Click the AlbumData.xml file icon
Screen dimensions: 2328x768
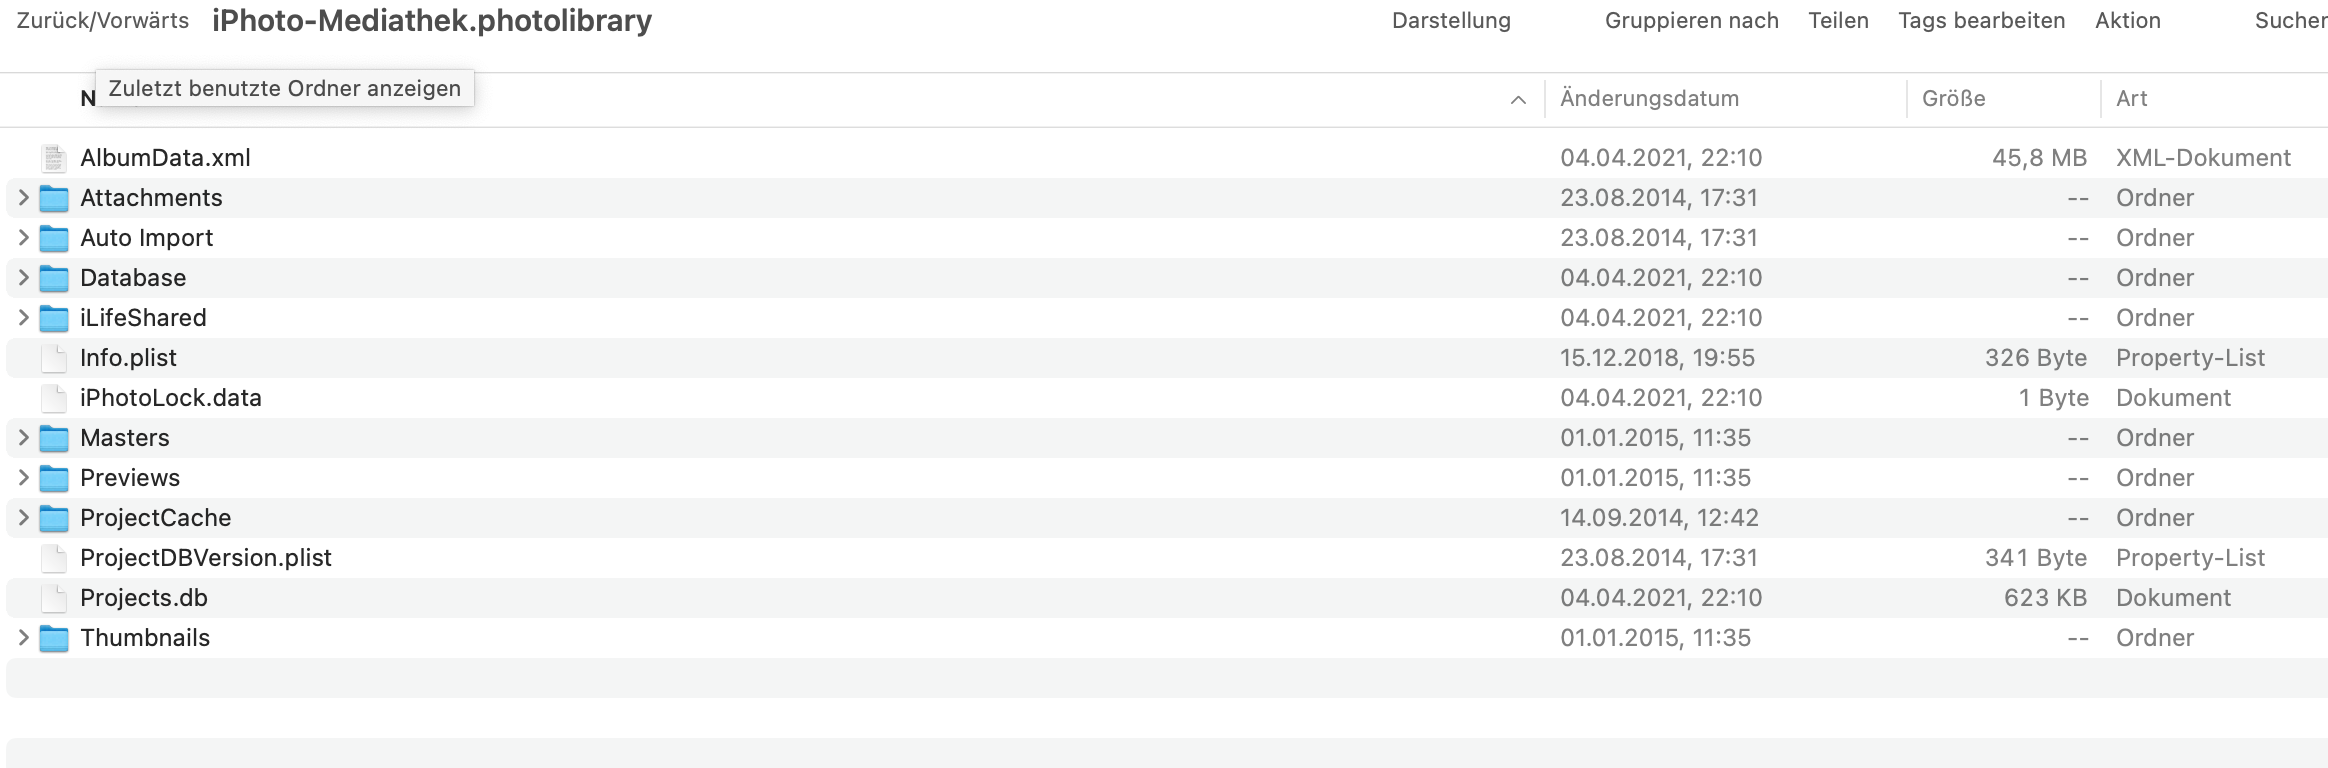54,158
